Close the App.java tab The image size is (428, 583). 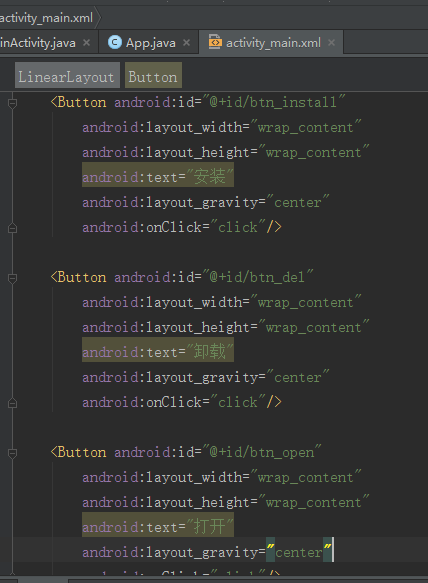(x=187, y=43)
